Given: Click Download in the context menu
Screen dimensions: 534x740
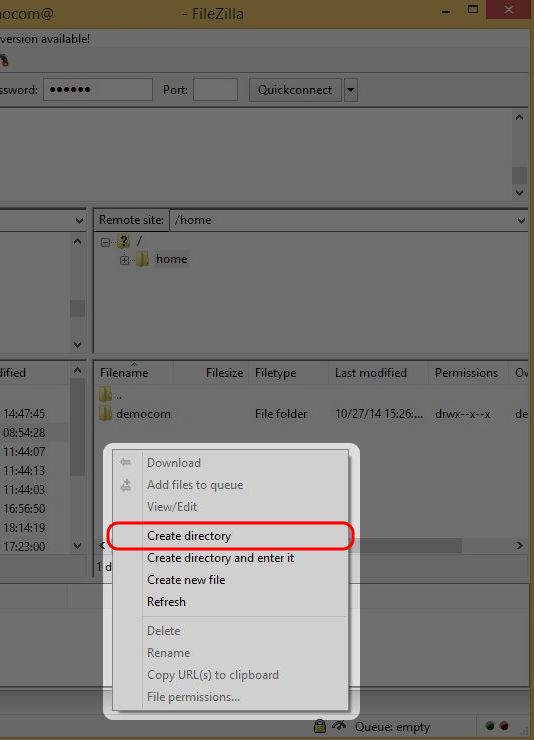Looking at the screenshot, I should (231, 462).
